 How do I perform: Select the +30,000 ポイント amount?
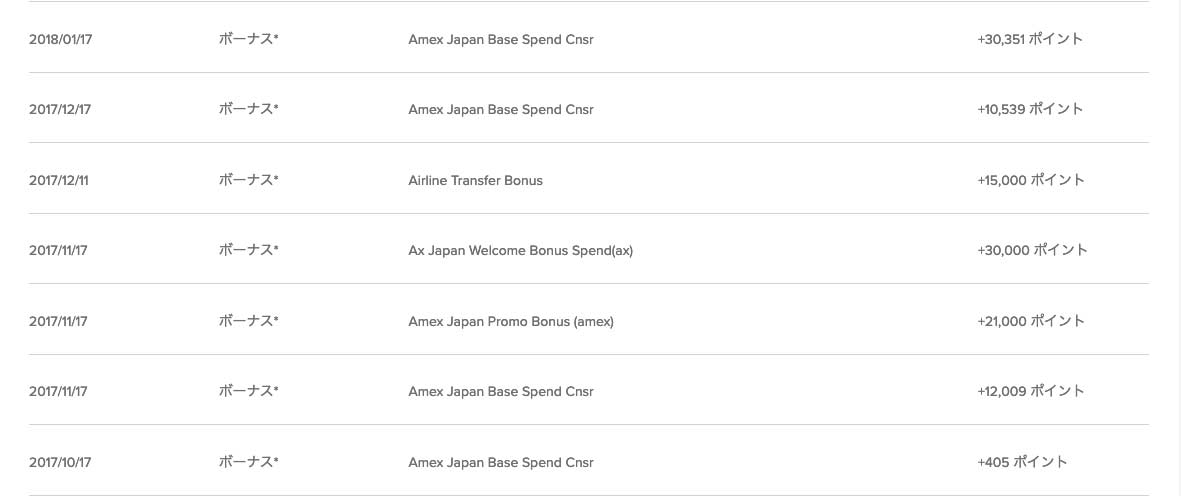click(x=1032, y=250)
